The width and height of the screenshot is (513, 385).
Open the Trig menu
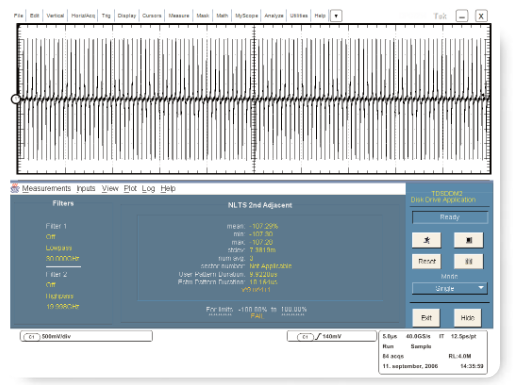pos(106,16)
